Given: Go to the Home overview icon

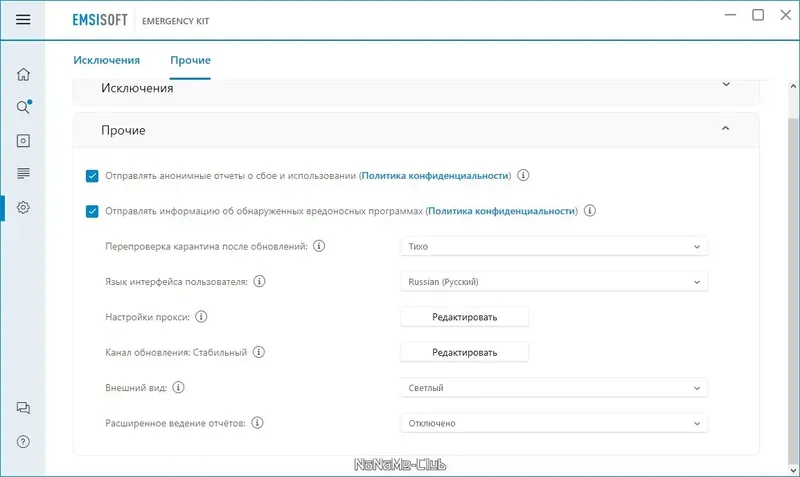Looking at the screenshot, I should pyautogui.click(x=23, y=74).
